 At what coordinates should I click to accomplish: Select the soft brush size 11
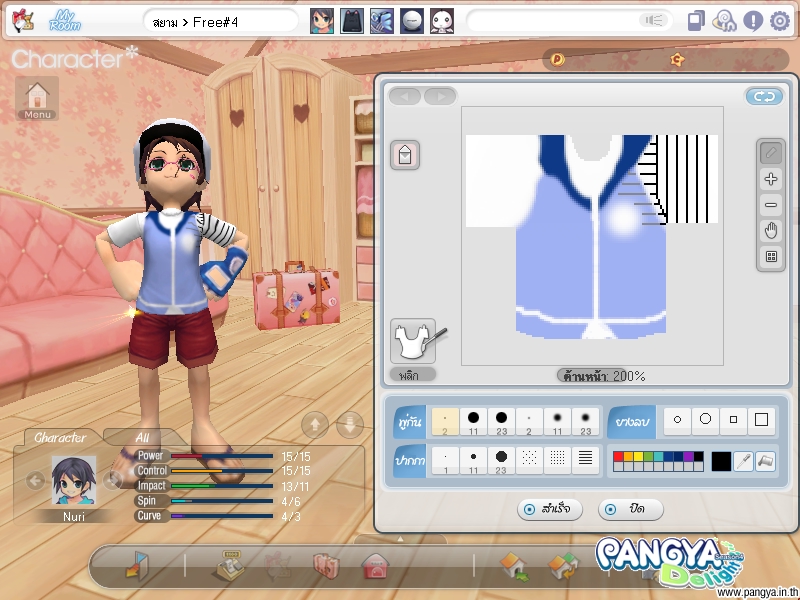click(x=557, y=421)
